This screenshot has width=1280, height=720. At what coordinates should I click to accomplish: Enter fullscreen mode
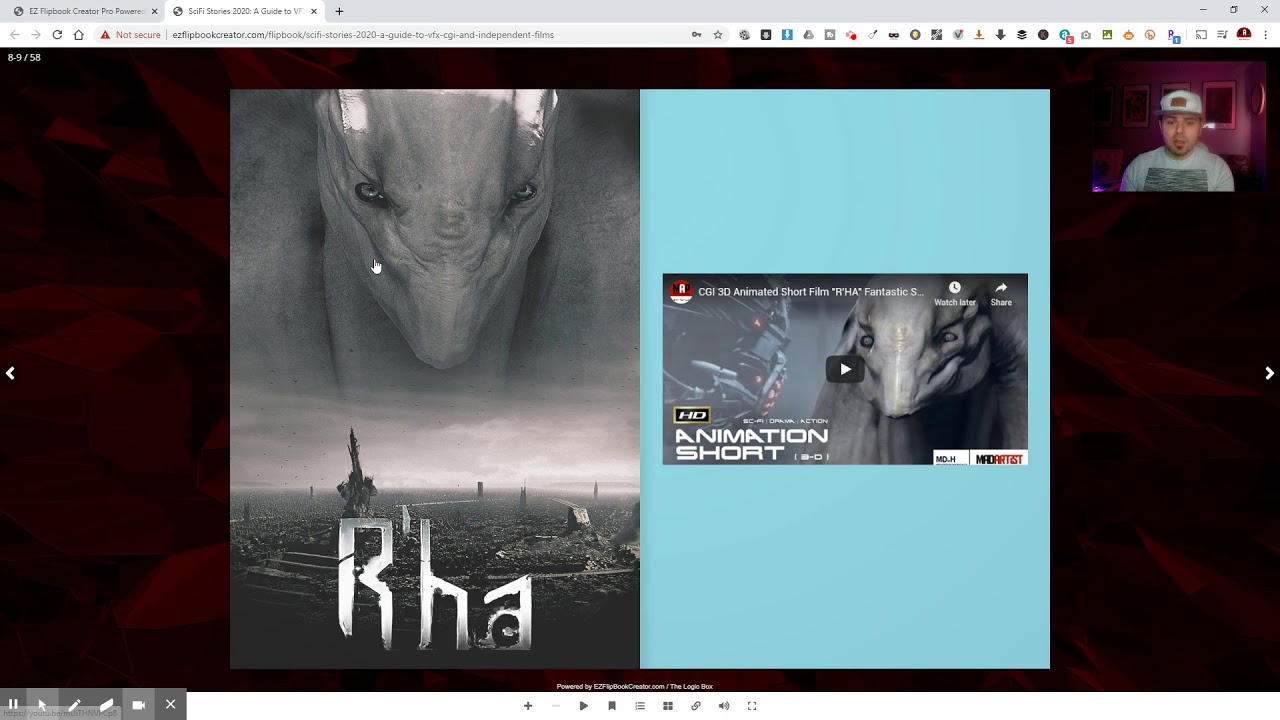[x=752, y=706]
